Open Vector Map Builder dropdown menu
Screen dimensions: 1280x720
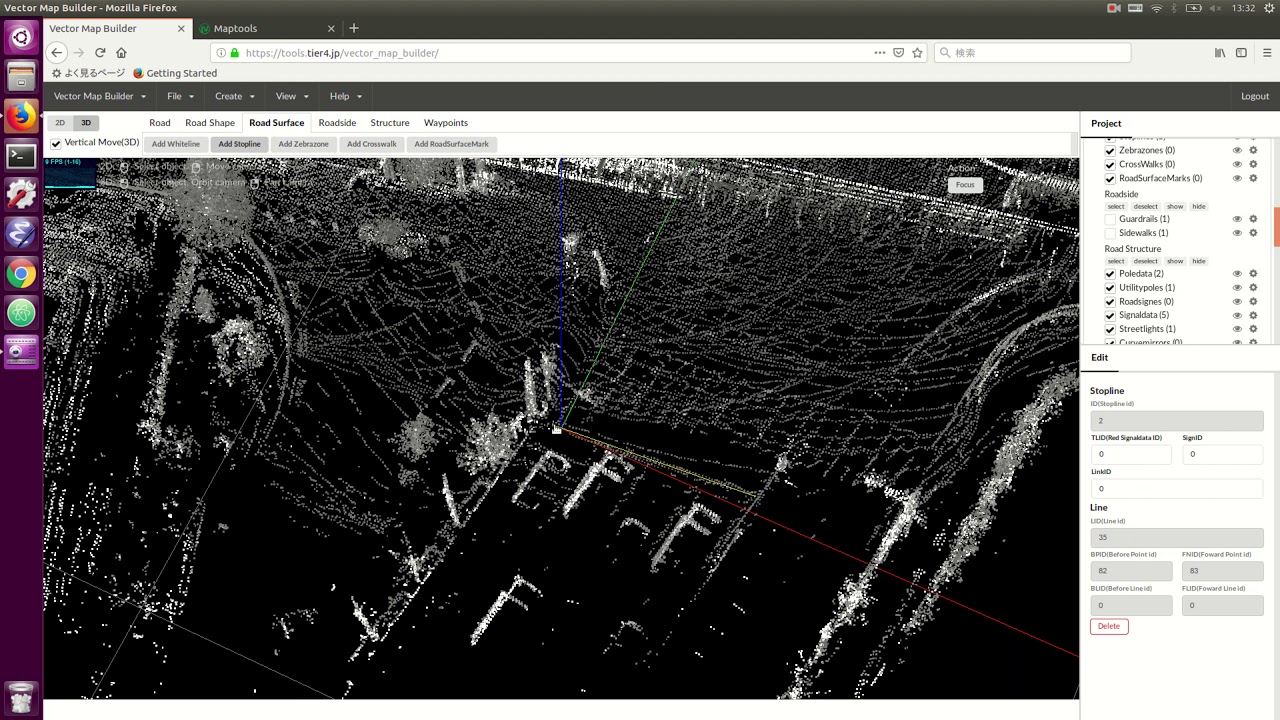(100, 96)
